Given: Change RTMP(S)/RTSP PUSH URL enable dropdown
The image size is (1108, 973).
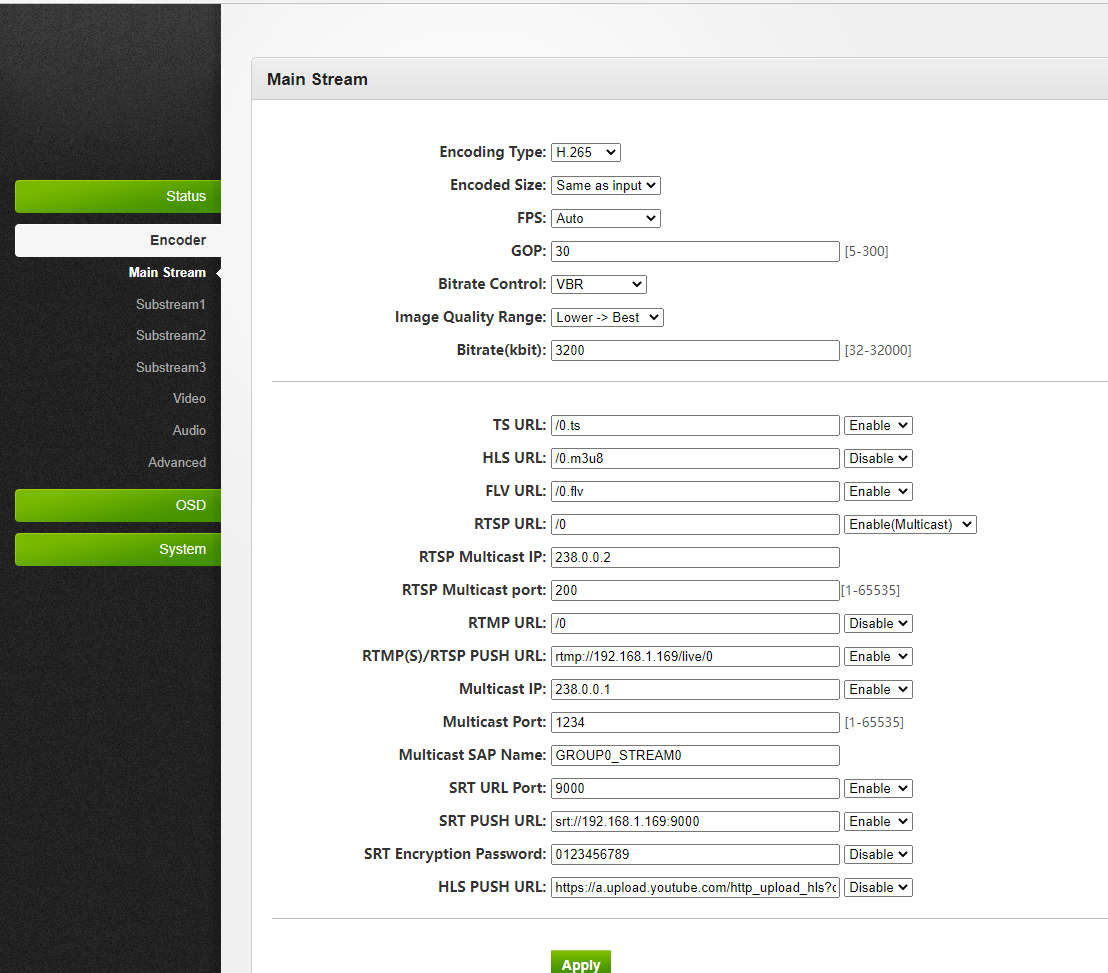Looking at the screenshot, I should click(x=878, y=656).
